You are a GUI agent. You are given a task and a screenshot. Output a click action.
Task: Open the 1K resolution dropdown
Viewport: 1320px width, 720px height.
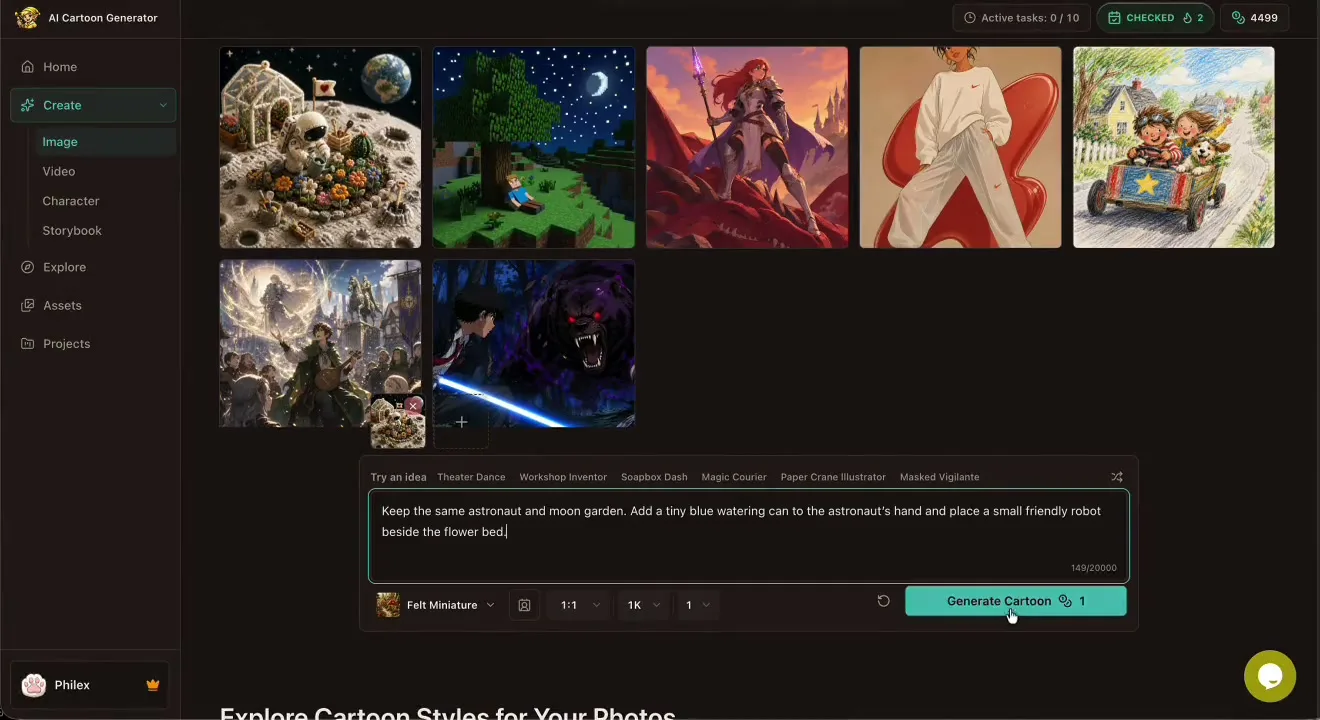pyautogui.click(x=641, y=605)
